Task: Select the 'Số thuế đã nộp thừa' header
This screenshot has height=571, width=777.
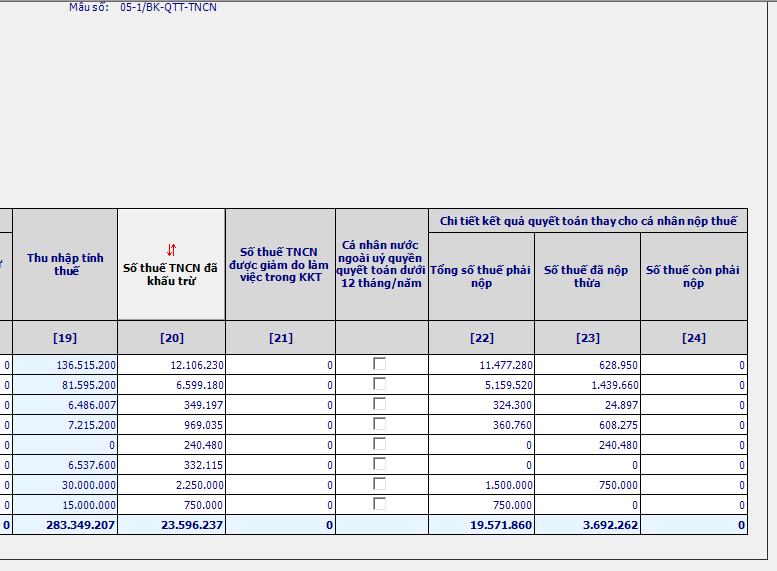Action: click(587, 276)
